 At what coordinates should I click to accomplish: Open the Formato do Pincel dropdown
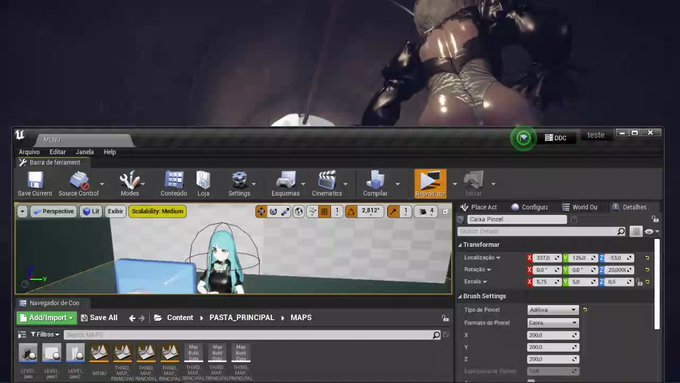[x=553, y=323]
